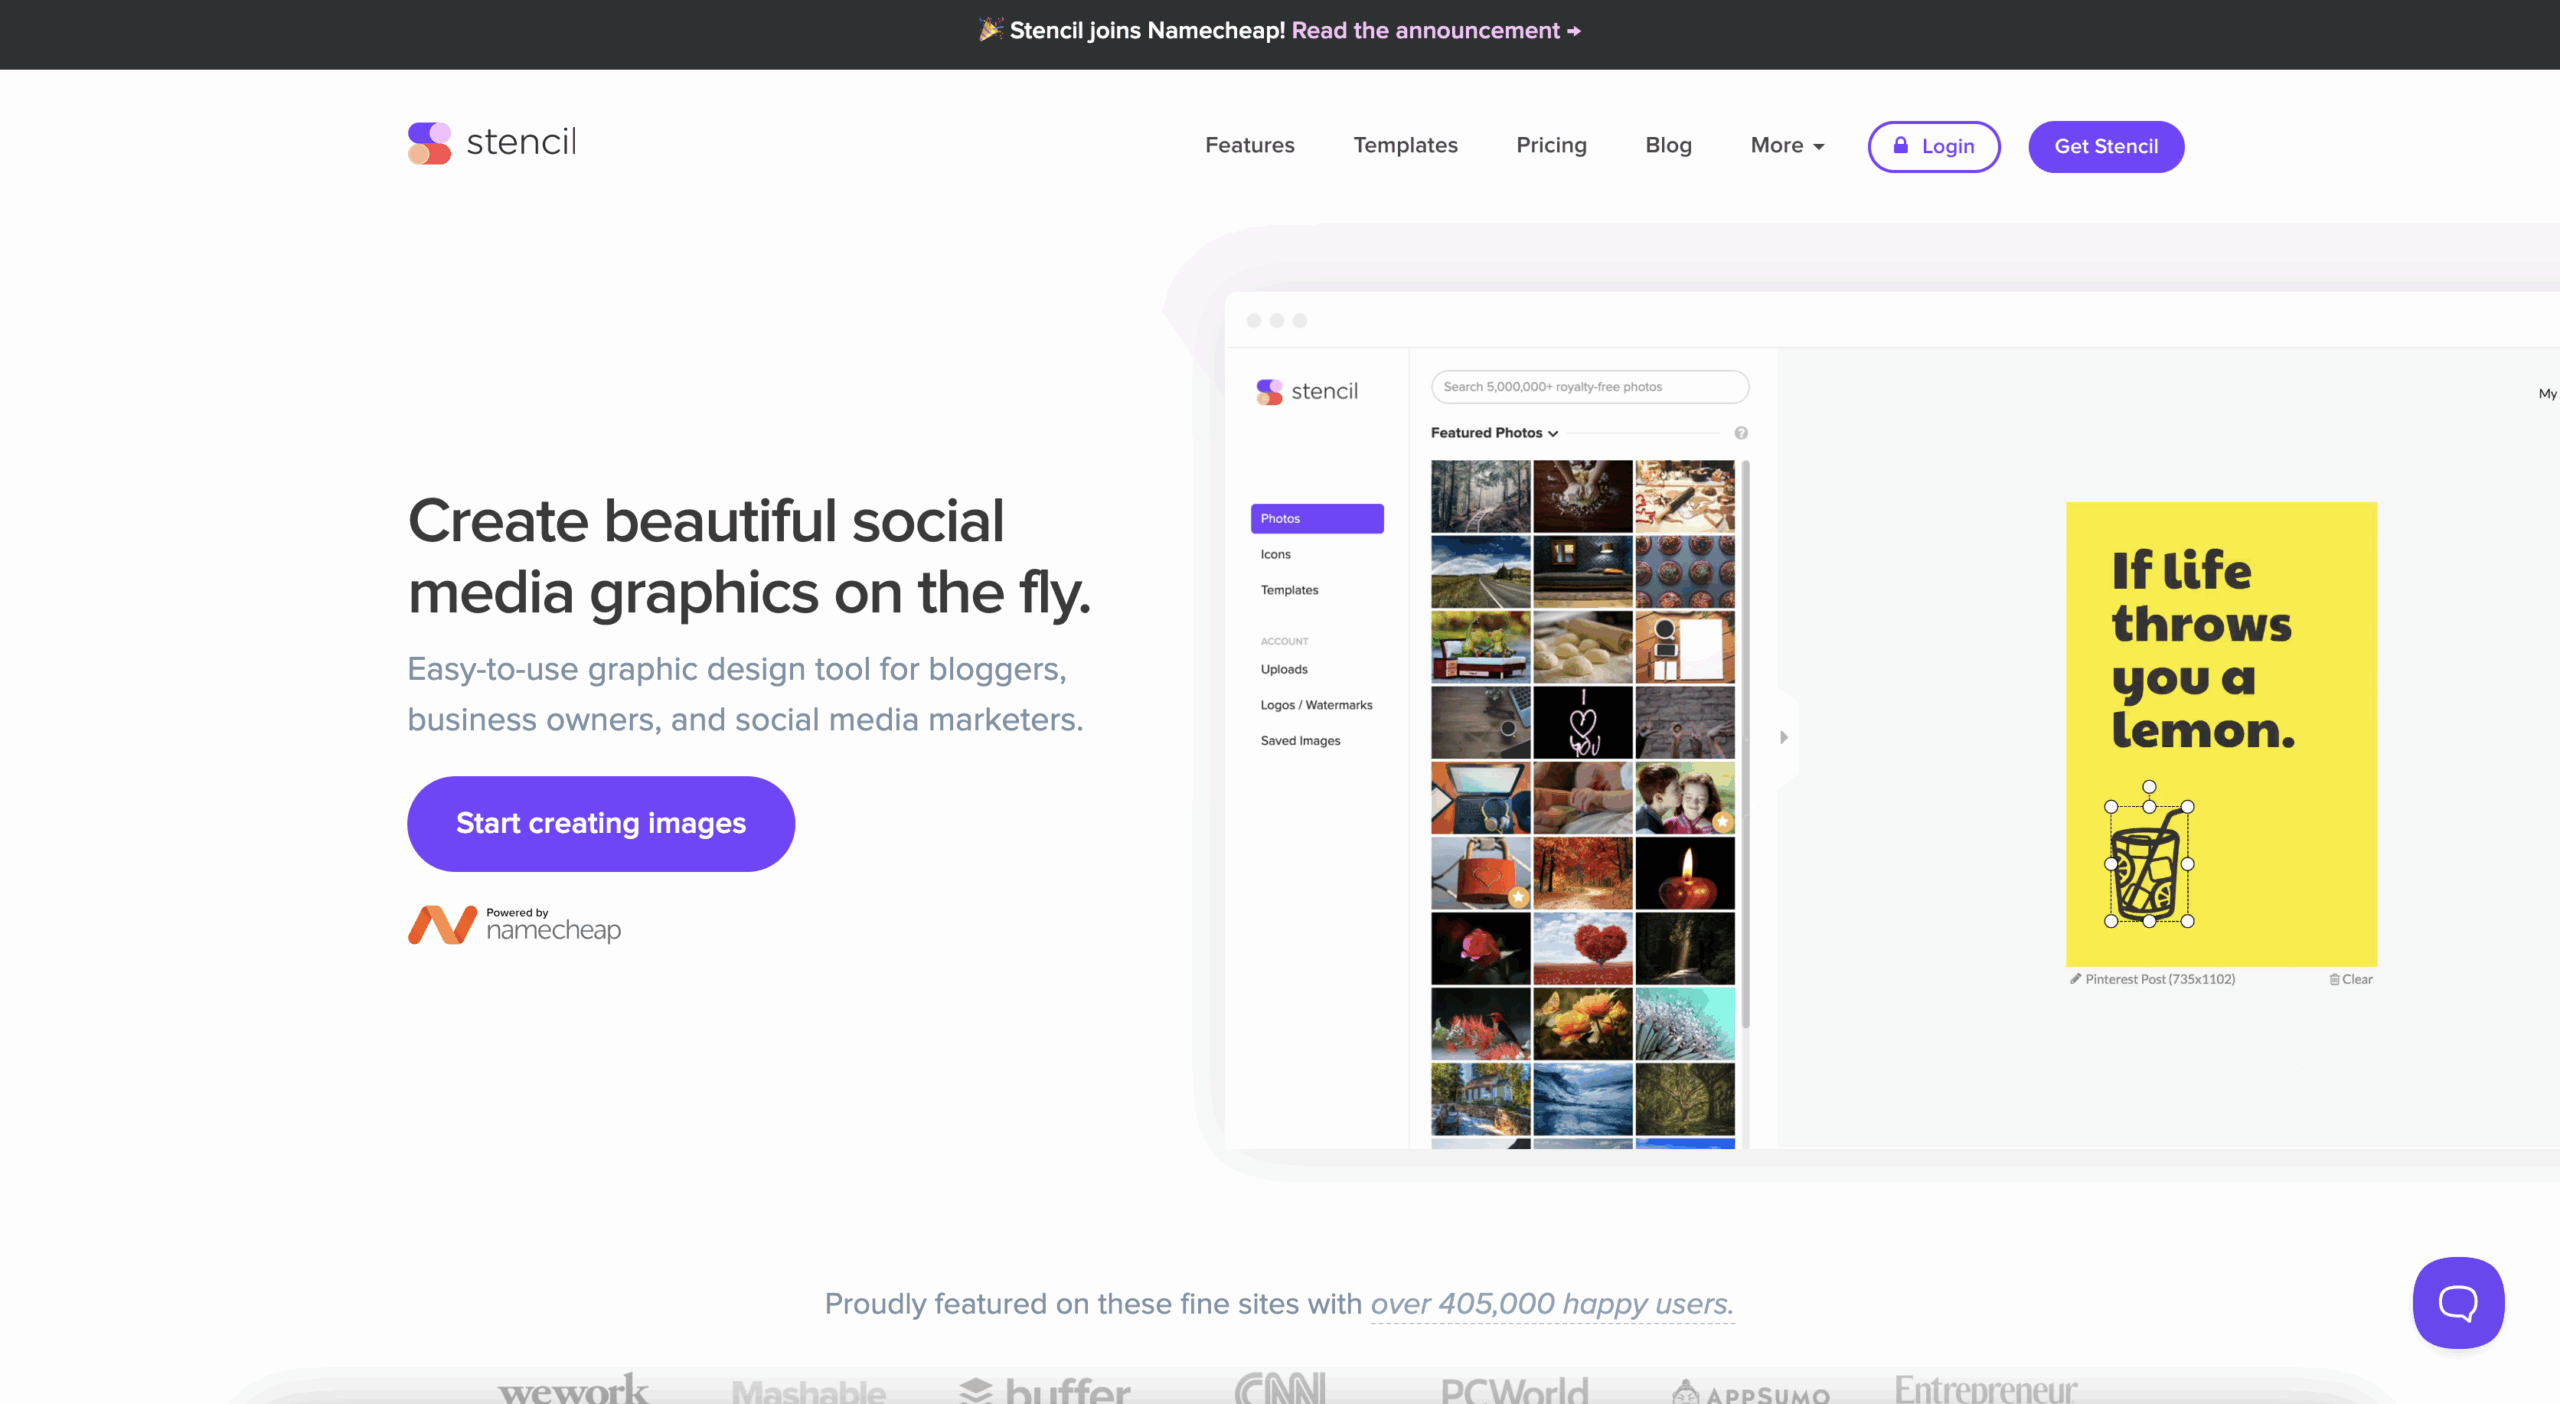This screenshot has height=1404, width=2560.
Task: Open the Features menu item
Action: (x=1249, y=146)
